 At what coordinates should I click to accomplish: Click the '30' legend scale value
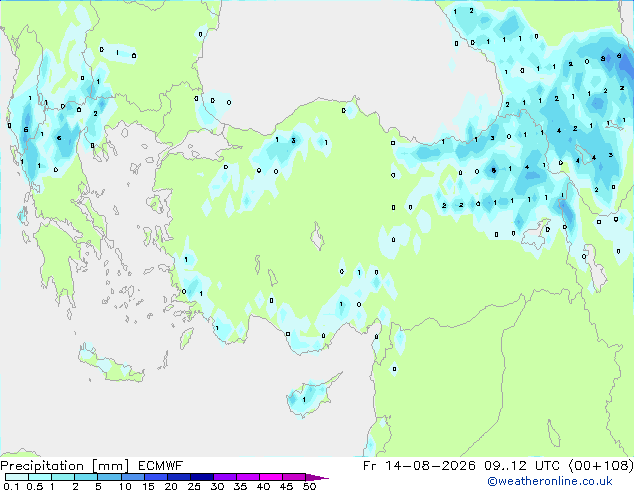[218, 486]
